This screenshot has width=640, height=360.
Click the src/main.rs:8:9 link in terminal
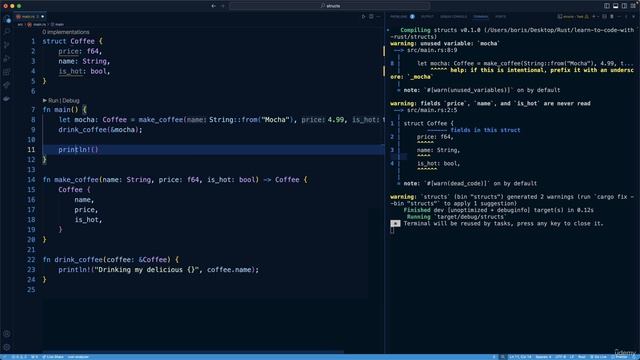pos(432,50)
